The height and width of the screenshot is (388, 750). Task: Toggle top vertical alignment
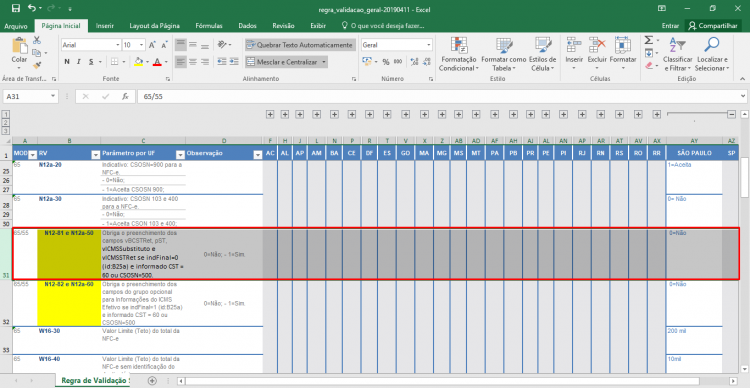tap(180, 45)
